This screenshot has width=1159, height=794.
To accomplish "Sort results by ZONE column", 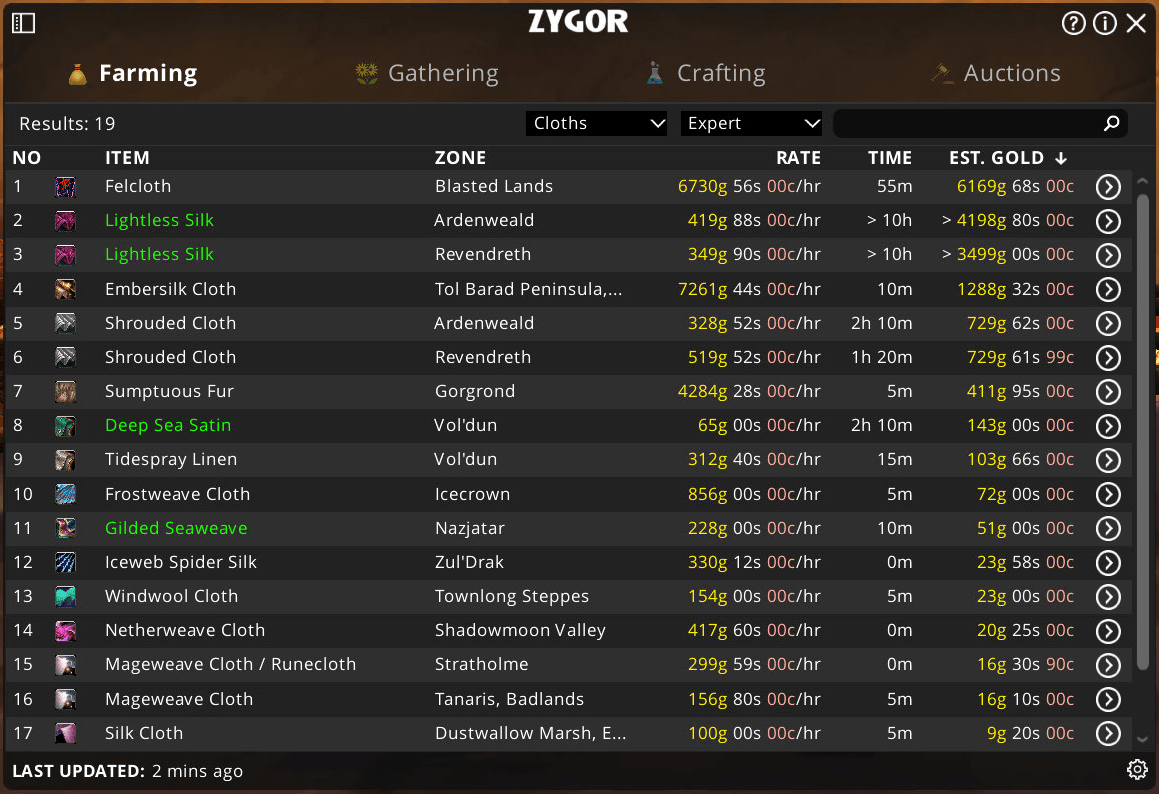I will click(x=460, y=157).
